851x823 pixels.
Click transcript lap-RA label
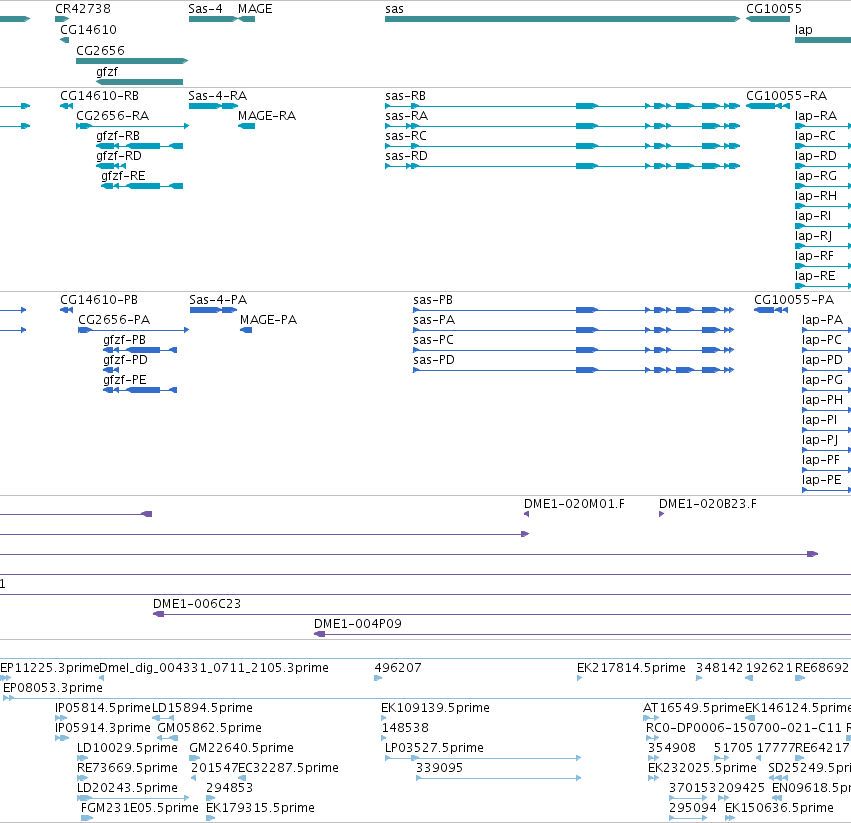[816, 116]
